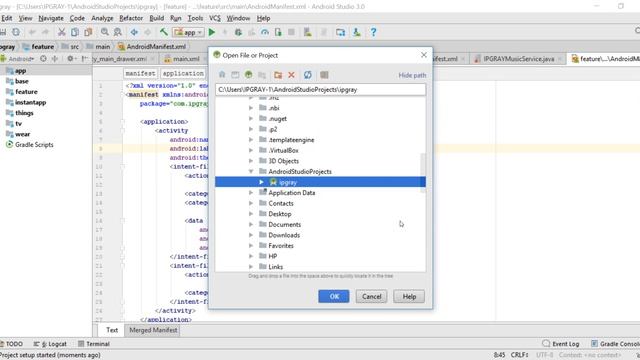
Task: Click the Make Project hammer icon
Action: [164, 32]
